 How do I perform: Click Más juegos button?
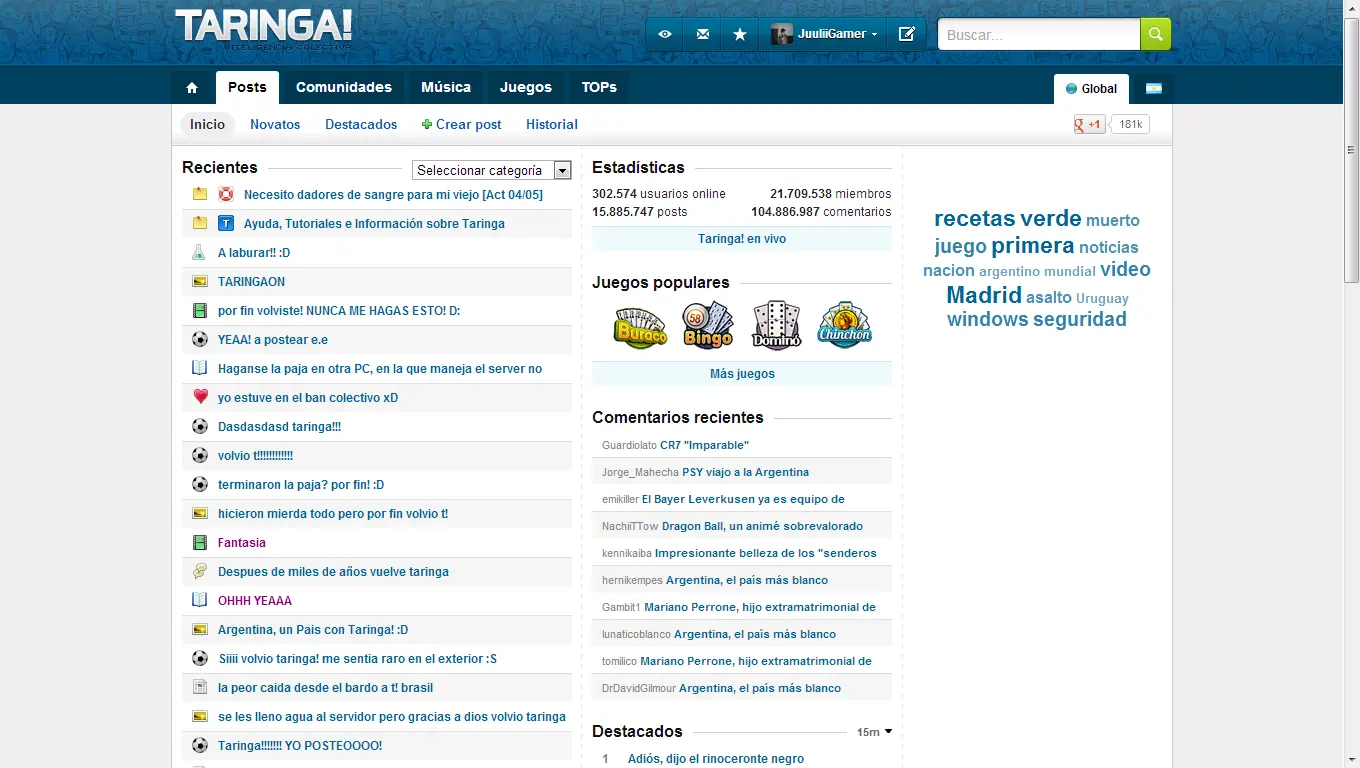[x=742, y=374]
